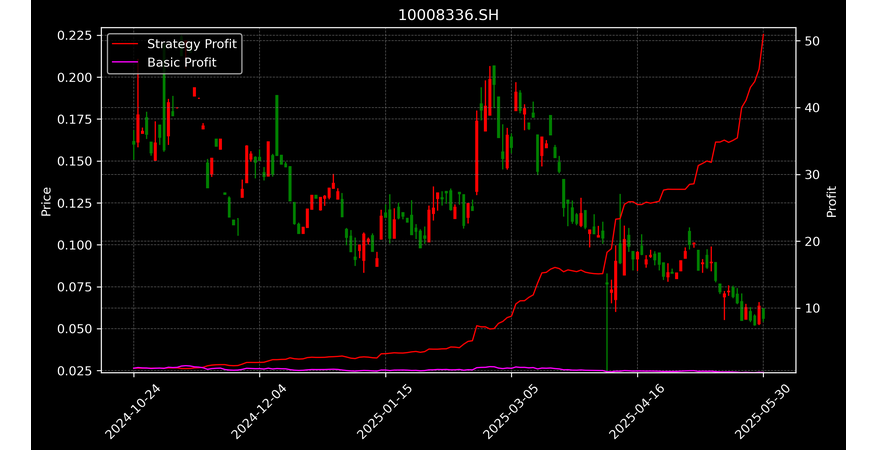The width and height of the screenshot is (878, 450).
Task: Click the 0.125 price tick label
Action: pyautogui.click(x=74, y=203)
